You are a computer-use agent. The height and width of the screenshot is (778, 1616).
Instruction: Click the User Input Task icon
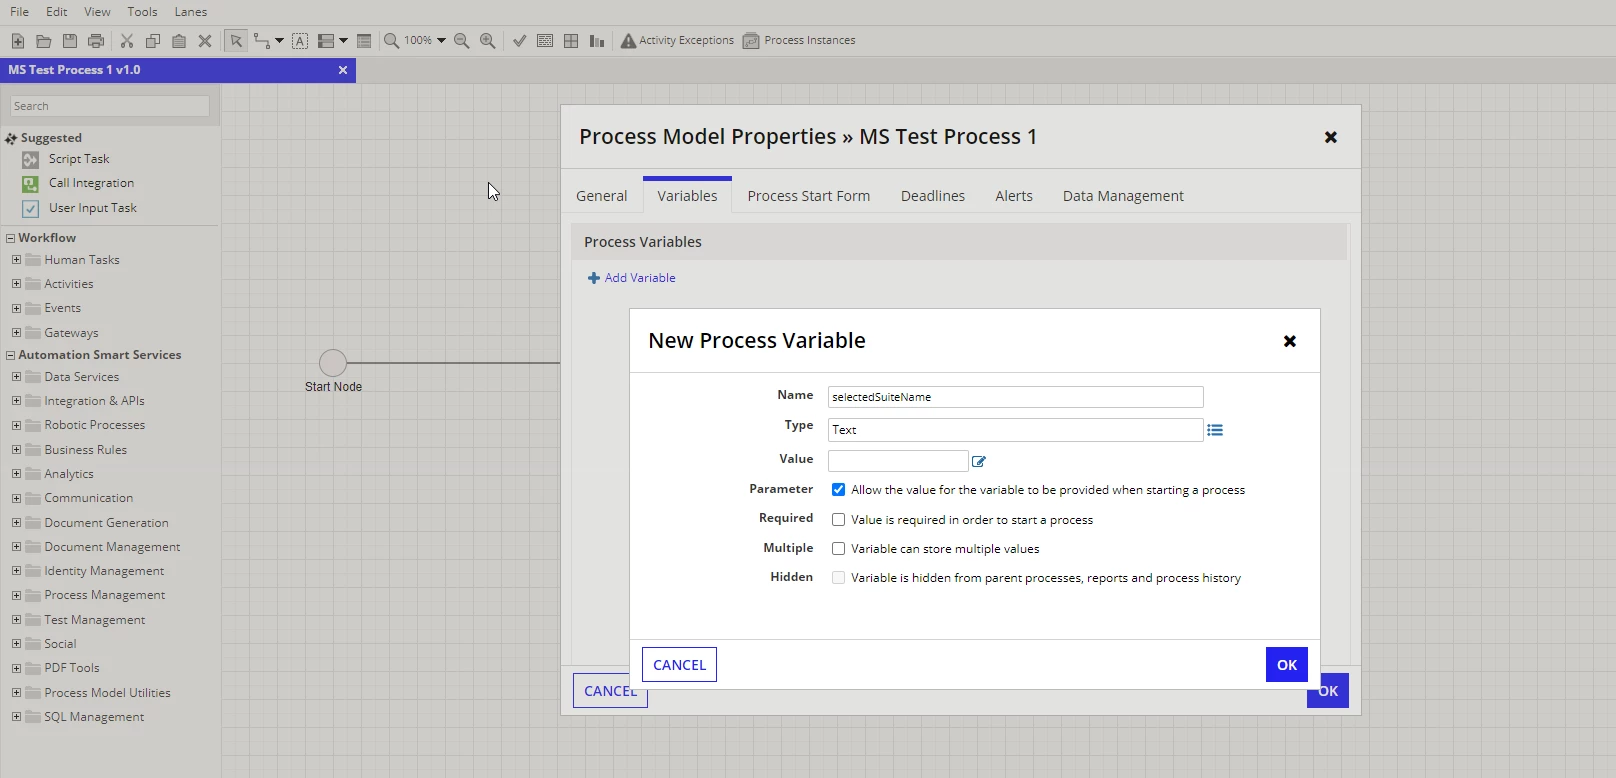click(31, 209)
